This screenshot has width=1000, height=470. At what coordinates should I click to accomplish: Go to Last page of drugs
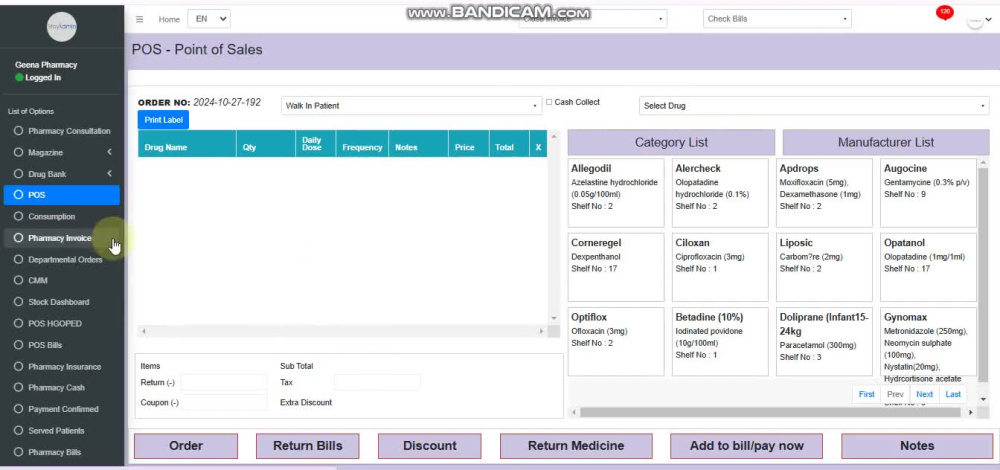coord(953,394)
